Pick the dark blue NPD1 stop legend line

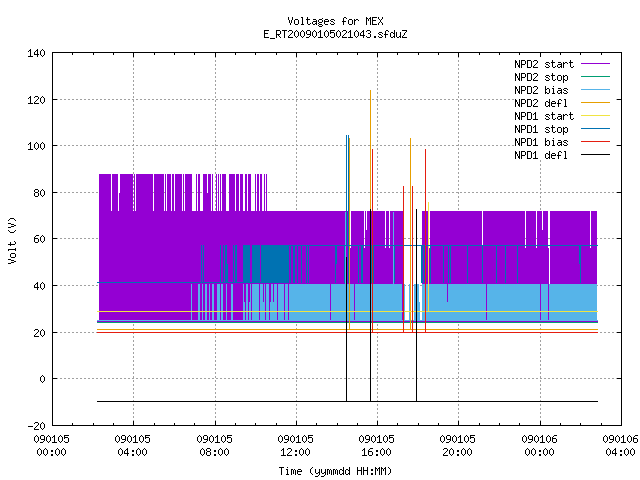[595, 129]
